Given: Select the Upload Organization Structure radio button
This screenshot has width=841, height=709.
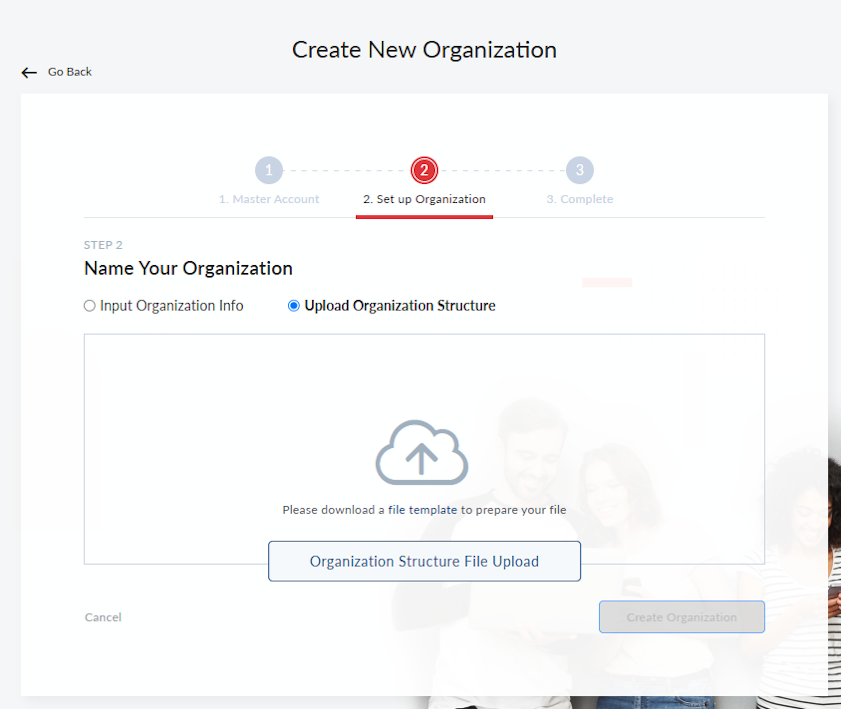Looking at the screenshot, I should 293,305.
